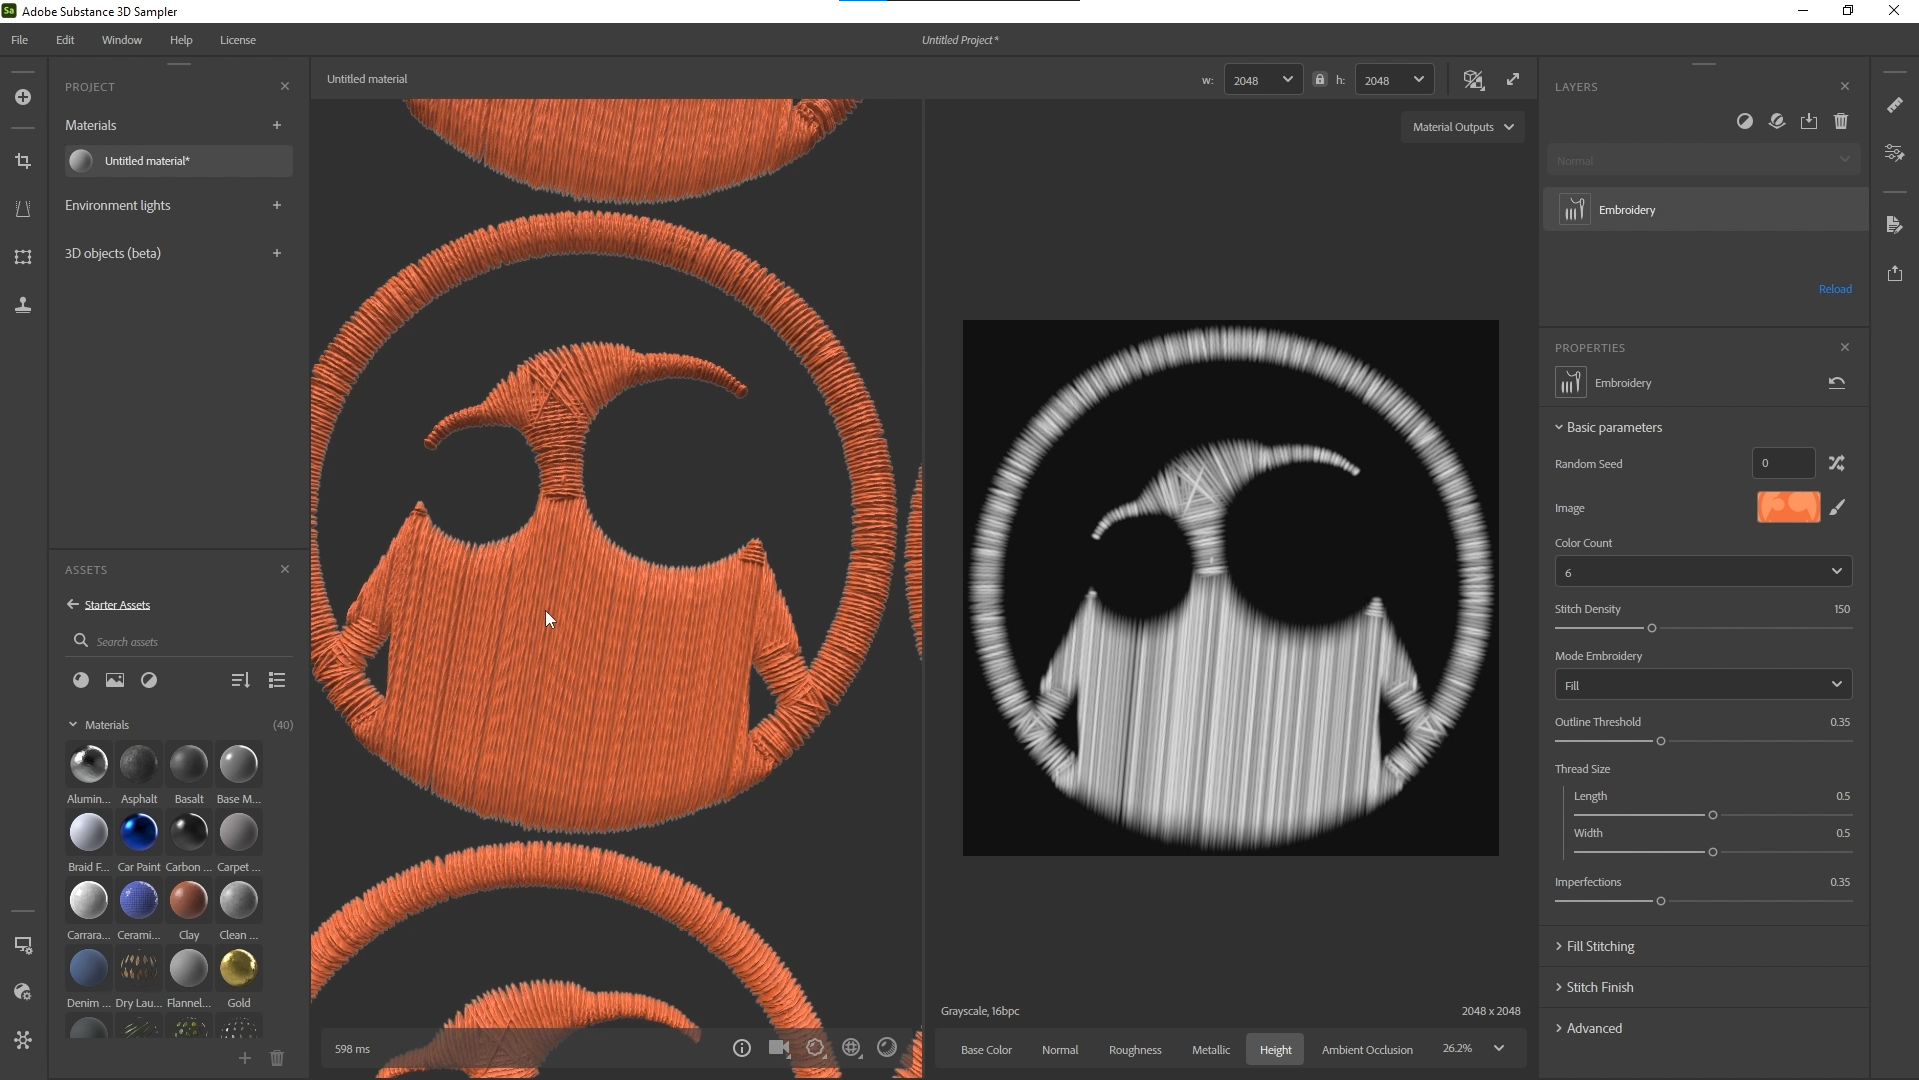Open the Window menu
The width and height of the screenshot is (1919, 1080).
pyautogui.click(x=121, y=40)
